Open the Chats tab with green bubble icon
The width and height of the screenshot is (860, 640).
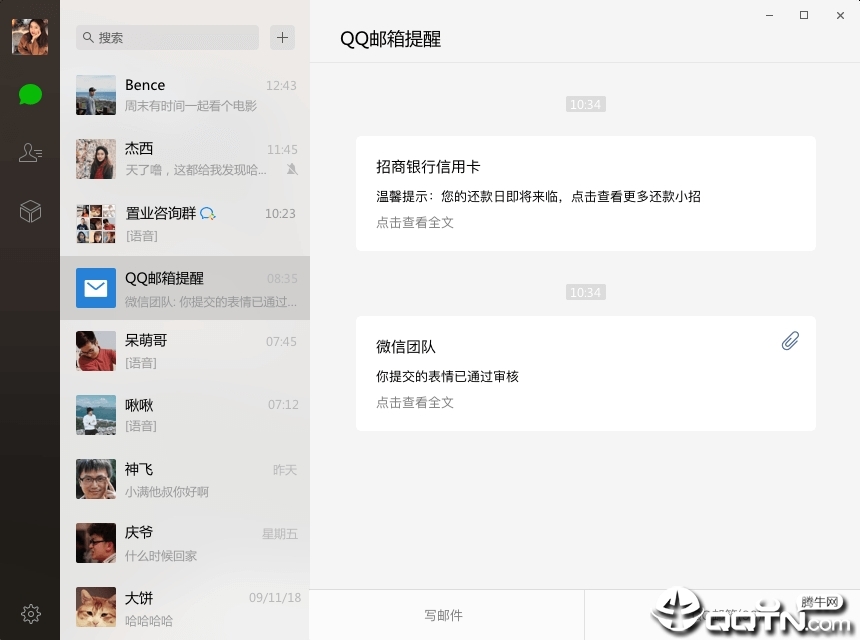[30, 94]
